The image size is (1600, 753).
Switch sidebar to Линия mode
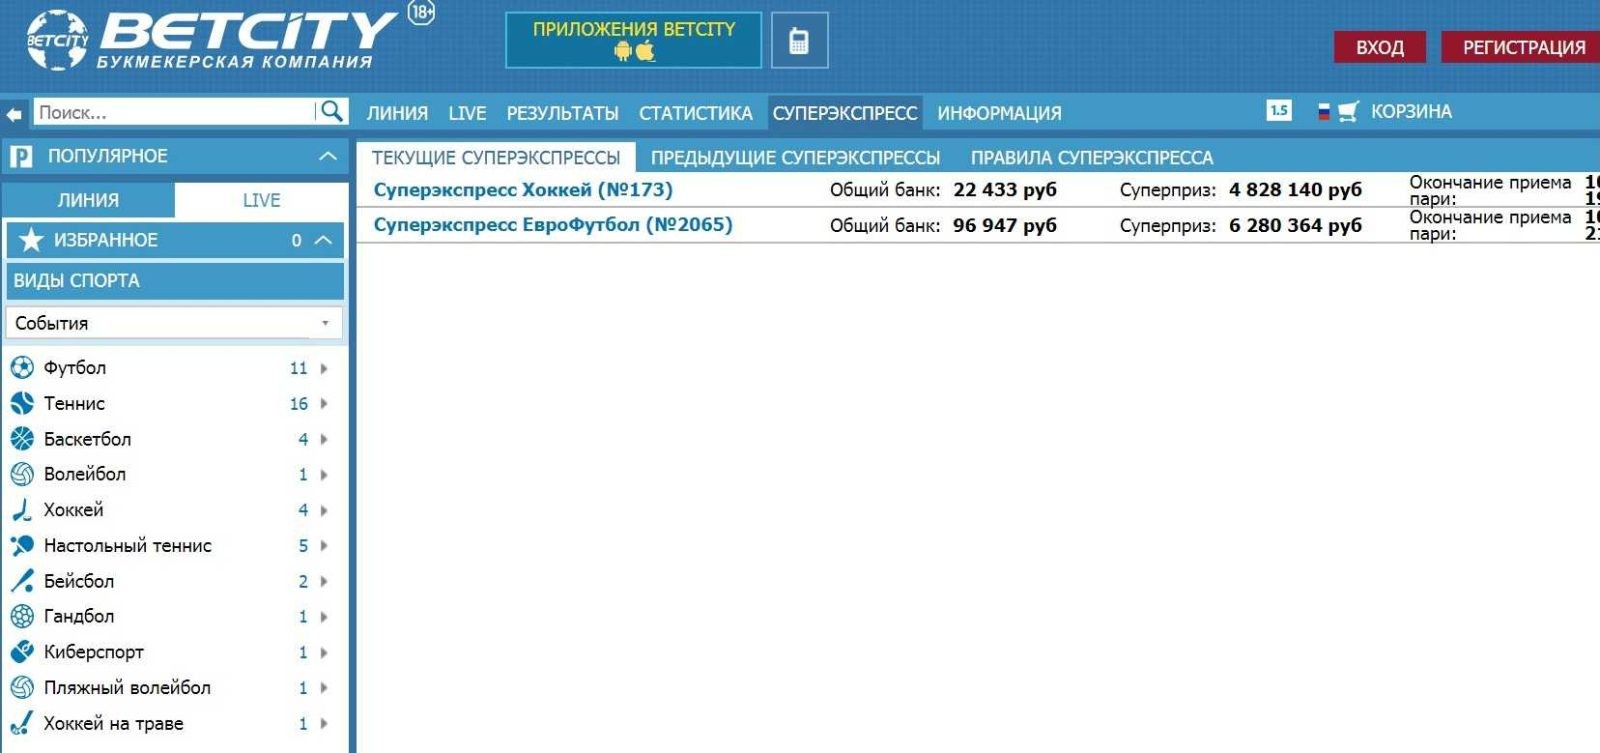click(x=88, y=200)
